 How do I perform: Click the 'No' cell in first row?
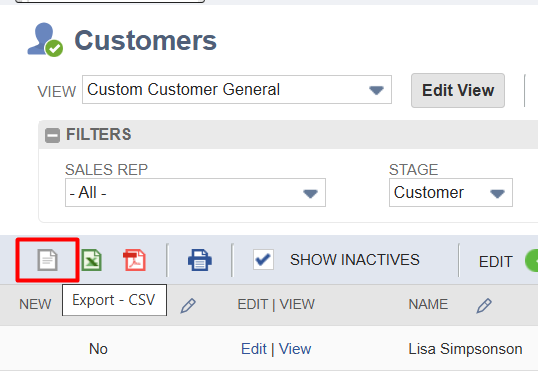98,349
